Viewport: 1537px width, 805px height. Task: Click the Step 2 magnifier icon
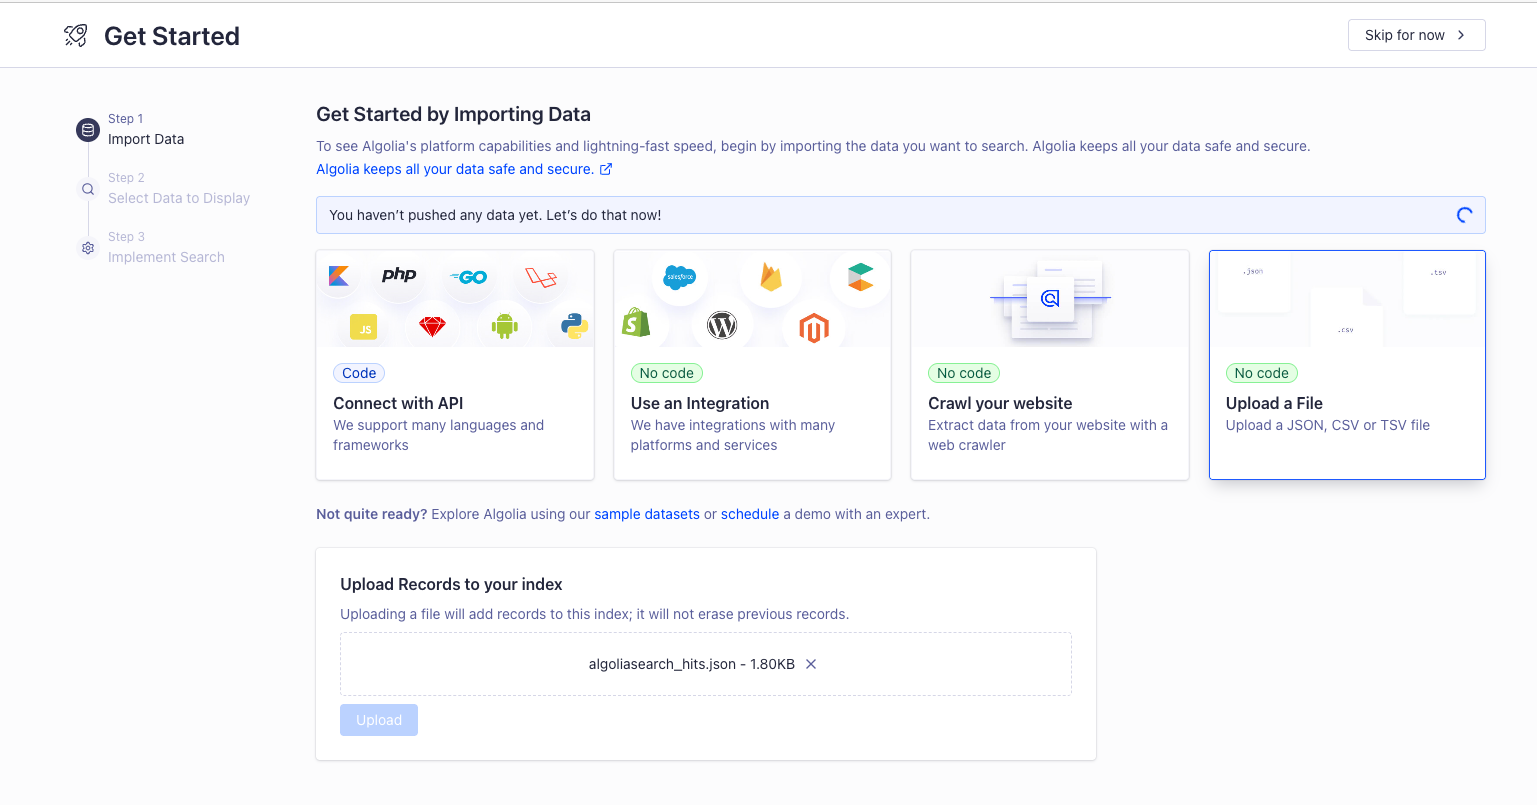88,189
